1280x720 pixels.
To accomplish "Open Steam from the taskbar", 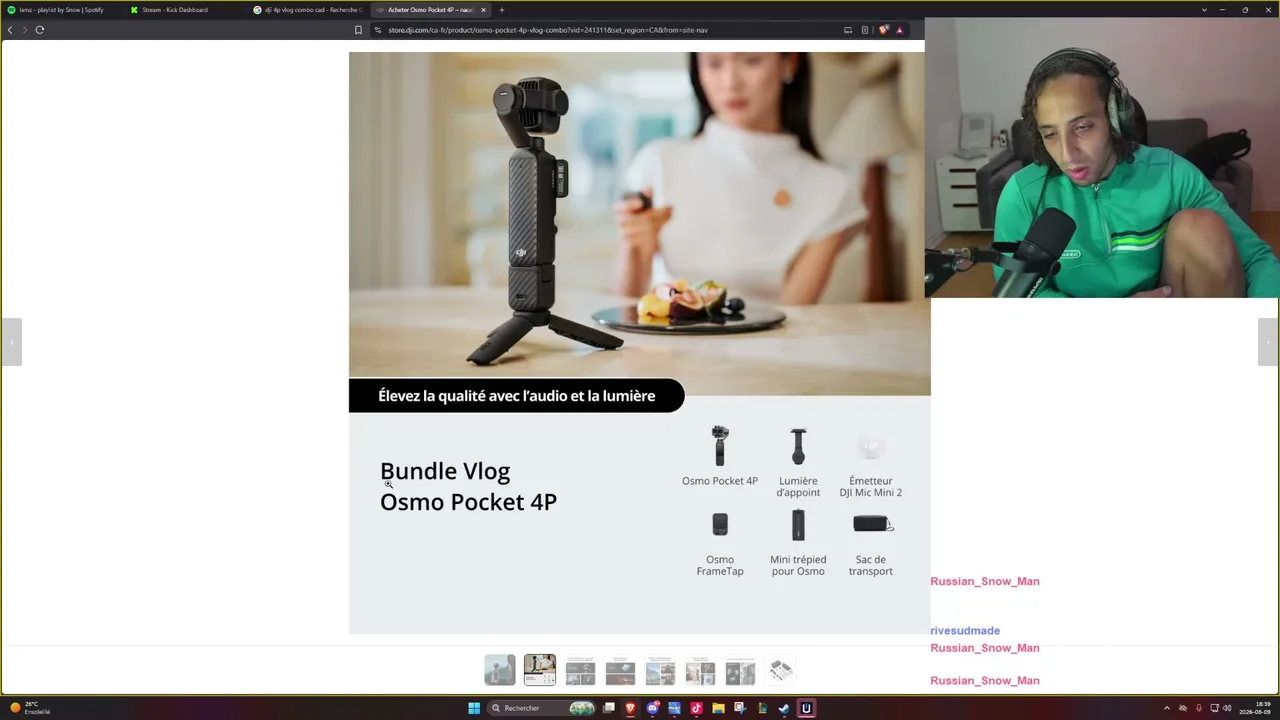I will [x=784, y=708].
